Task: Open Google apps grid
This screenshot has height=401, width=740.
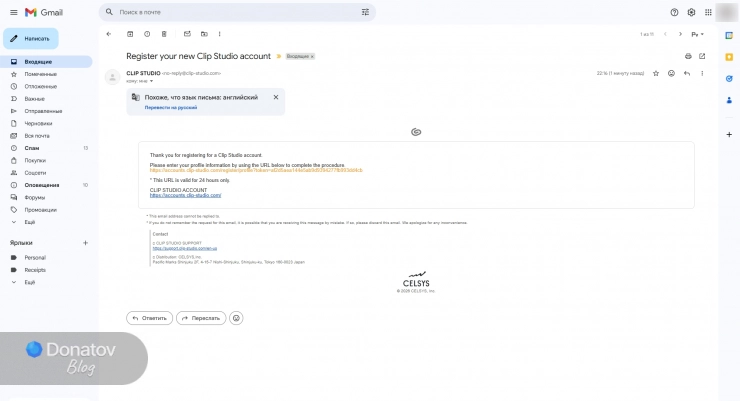Action: pos(708,12)
